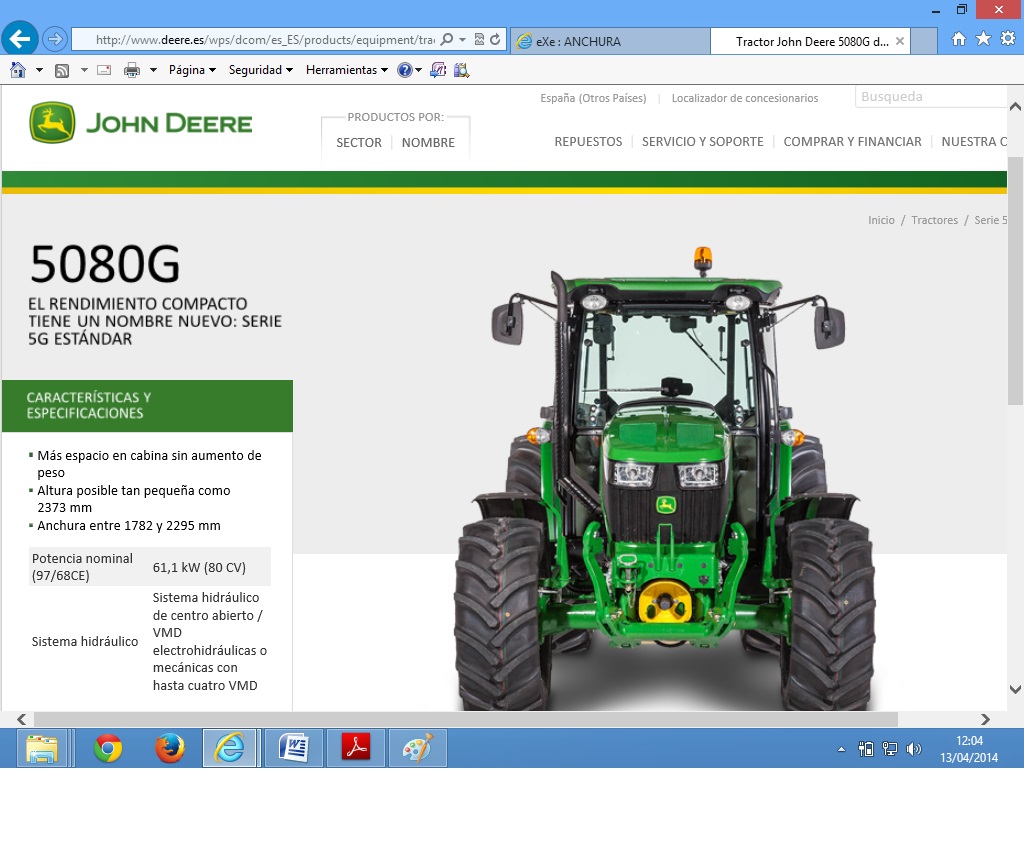Click the command bar Home page icon
Image resolution: width=1024 pixels, height=854 pixels.
tap(18, 70)
